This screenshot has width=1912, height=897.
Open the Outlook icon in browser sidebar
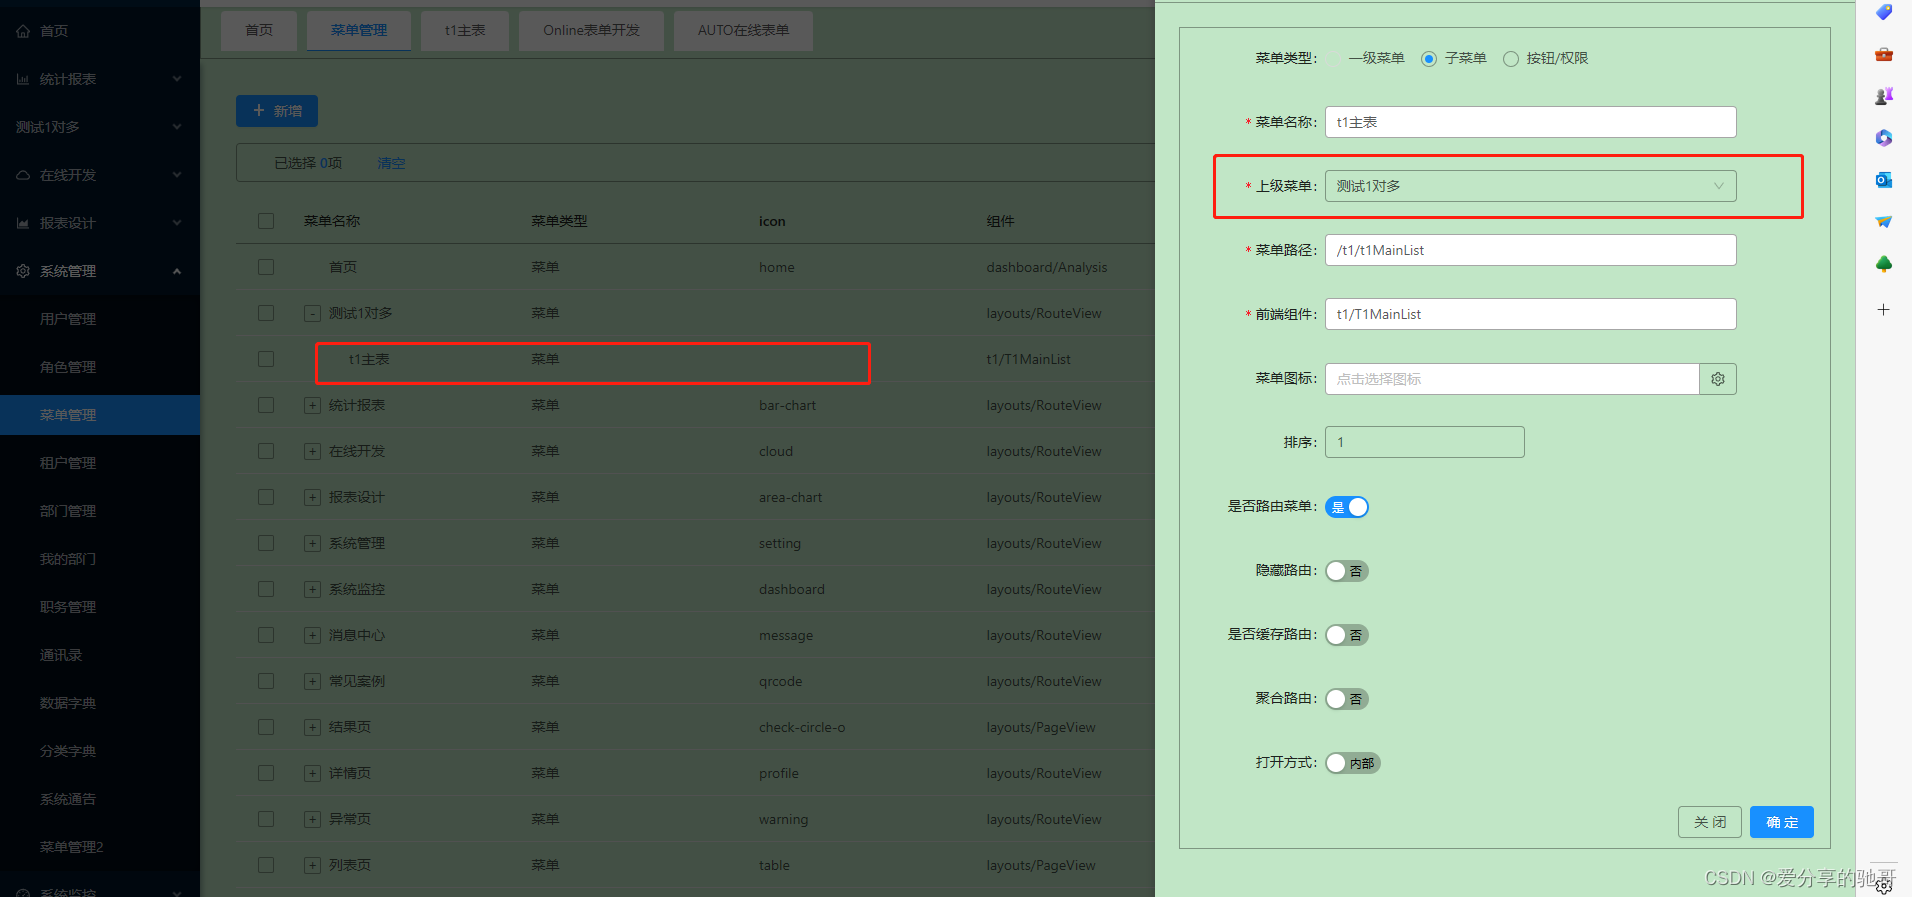pyautogui.click(x=1884, y=180)
